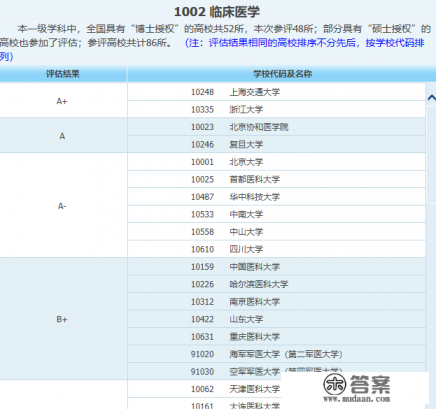Click the scroll-up chevron arrow
The height and width of the screenshot is (411, 436).
431,97
